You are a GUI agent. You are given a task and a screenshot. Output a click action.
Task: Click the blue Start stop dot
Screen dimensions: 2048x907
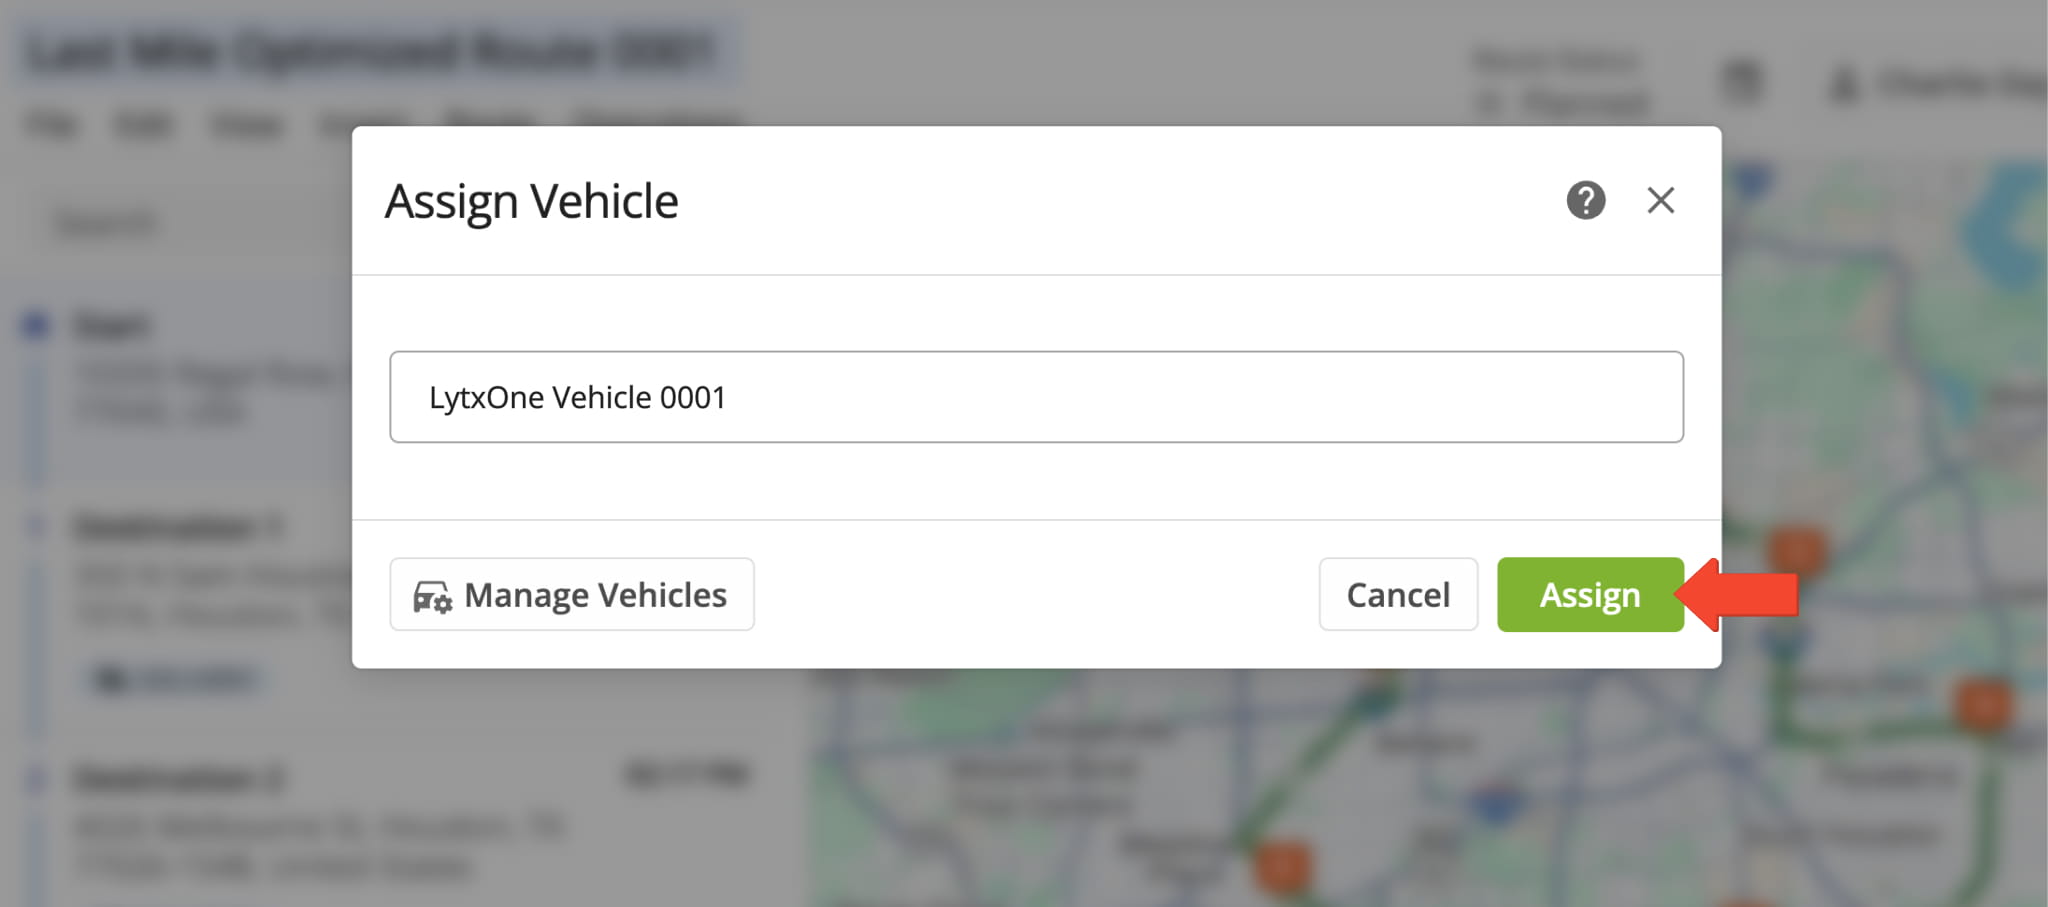click(36, 325)
